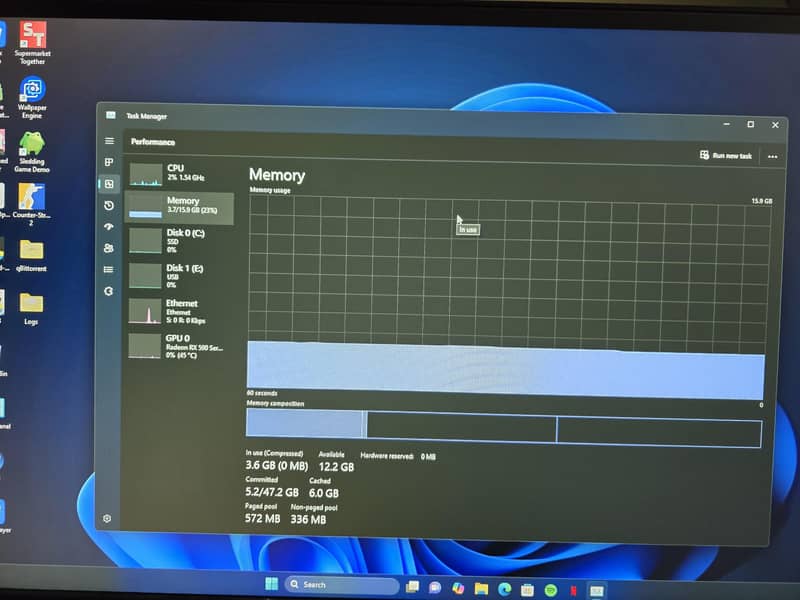Select the Disk 0 (C:) entry
Viewport: 800px width, 600px height.
[180, 240]
